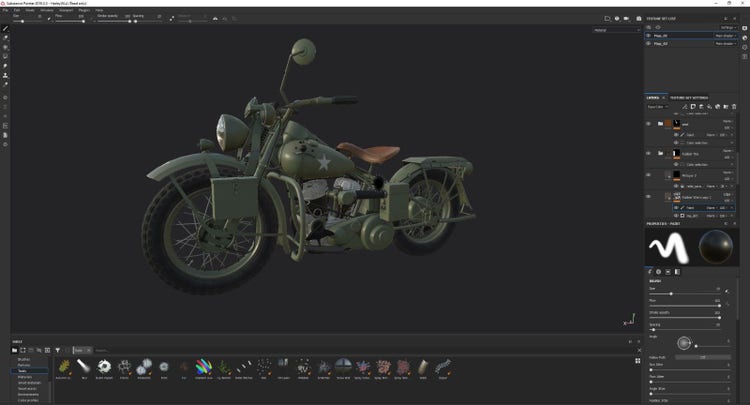Select the Tools category in shelf
Screen dimensions: 750x405
point(23,371)
